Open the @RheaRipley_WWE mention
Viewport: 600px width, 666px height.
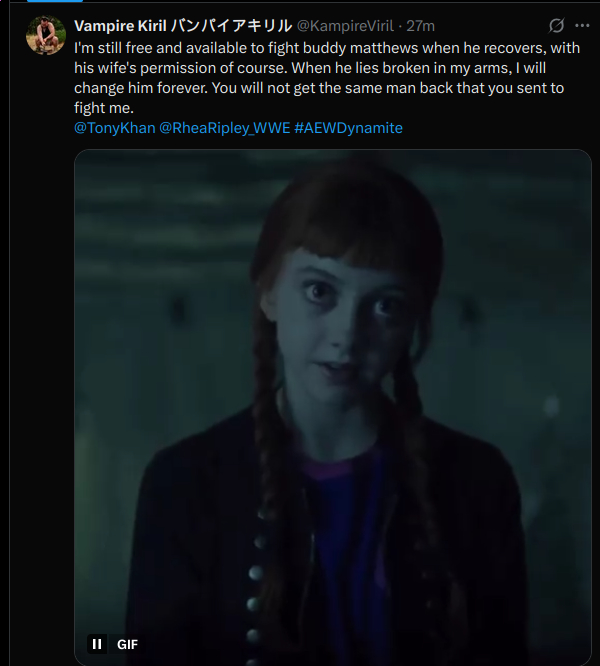coord(224,128)
